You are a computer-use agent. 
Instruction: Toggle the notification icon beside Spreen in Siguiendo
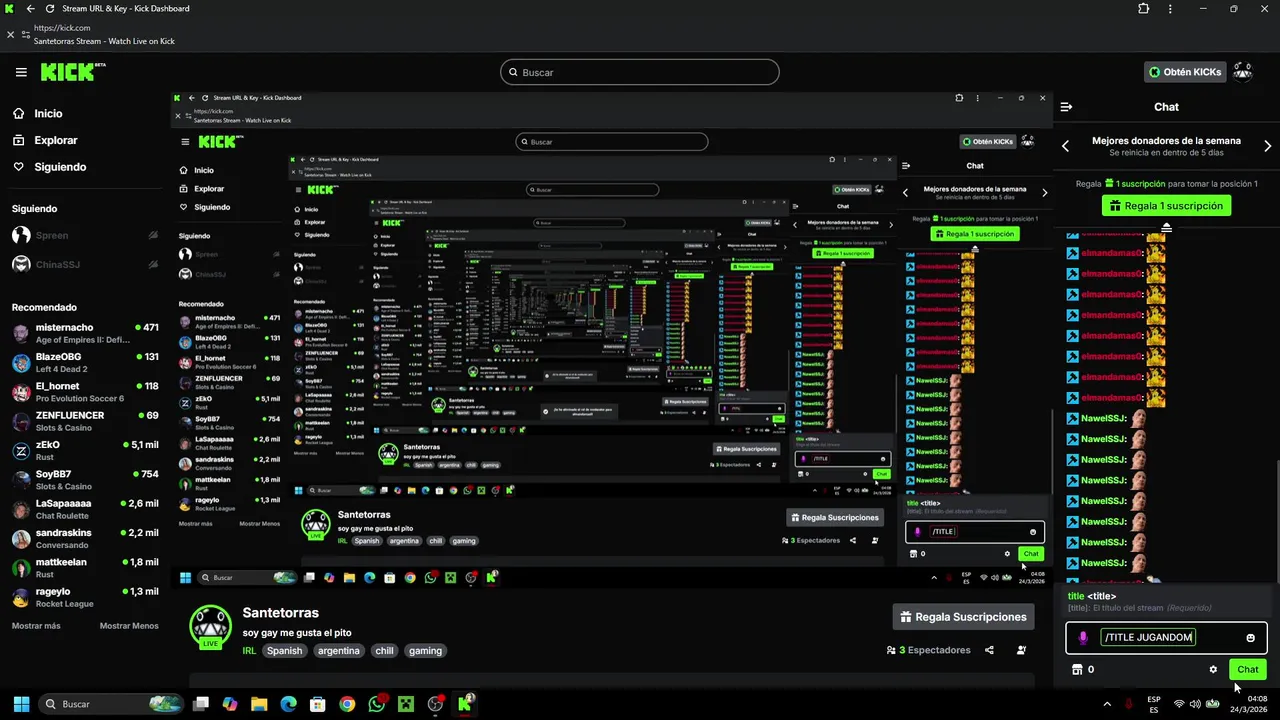153,236
